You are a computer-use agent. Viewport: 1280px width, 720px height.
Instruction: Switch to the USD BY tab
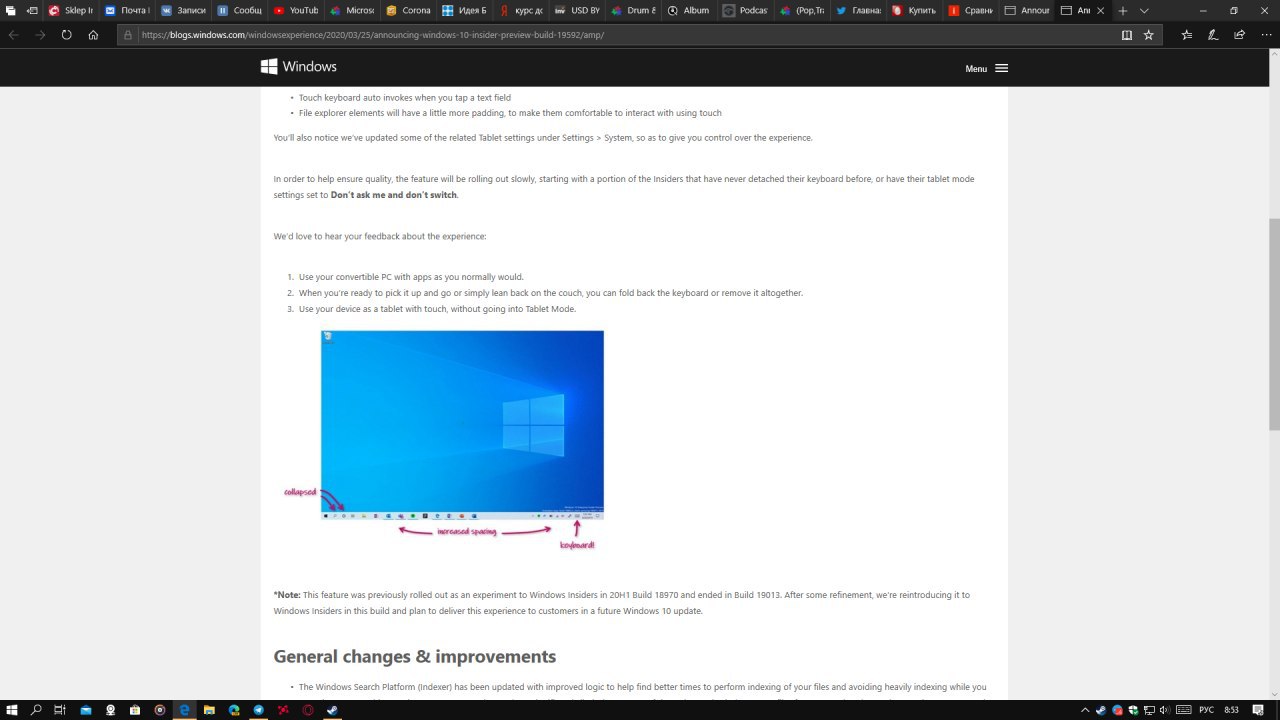576,10
